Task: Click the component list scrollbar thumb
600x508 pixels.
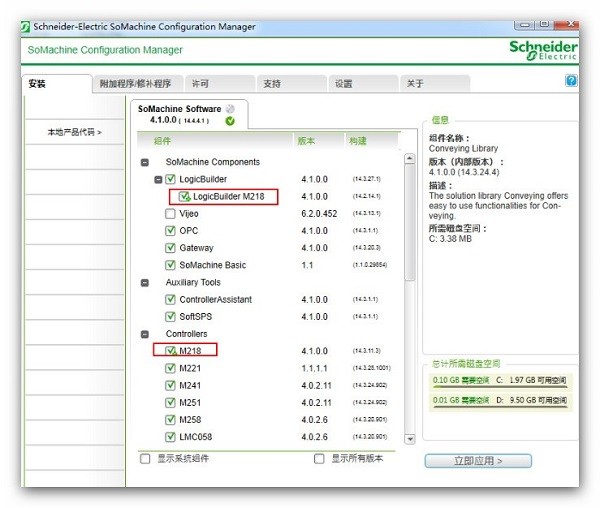Action: click(410, 222)
